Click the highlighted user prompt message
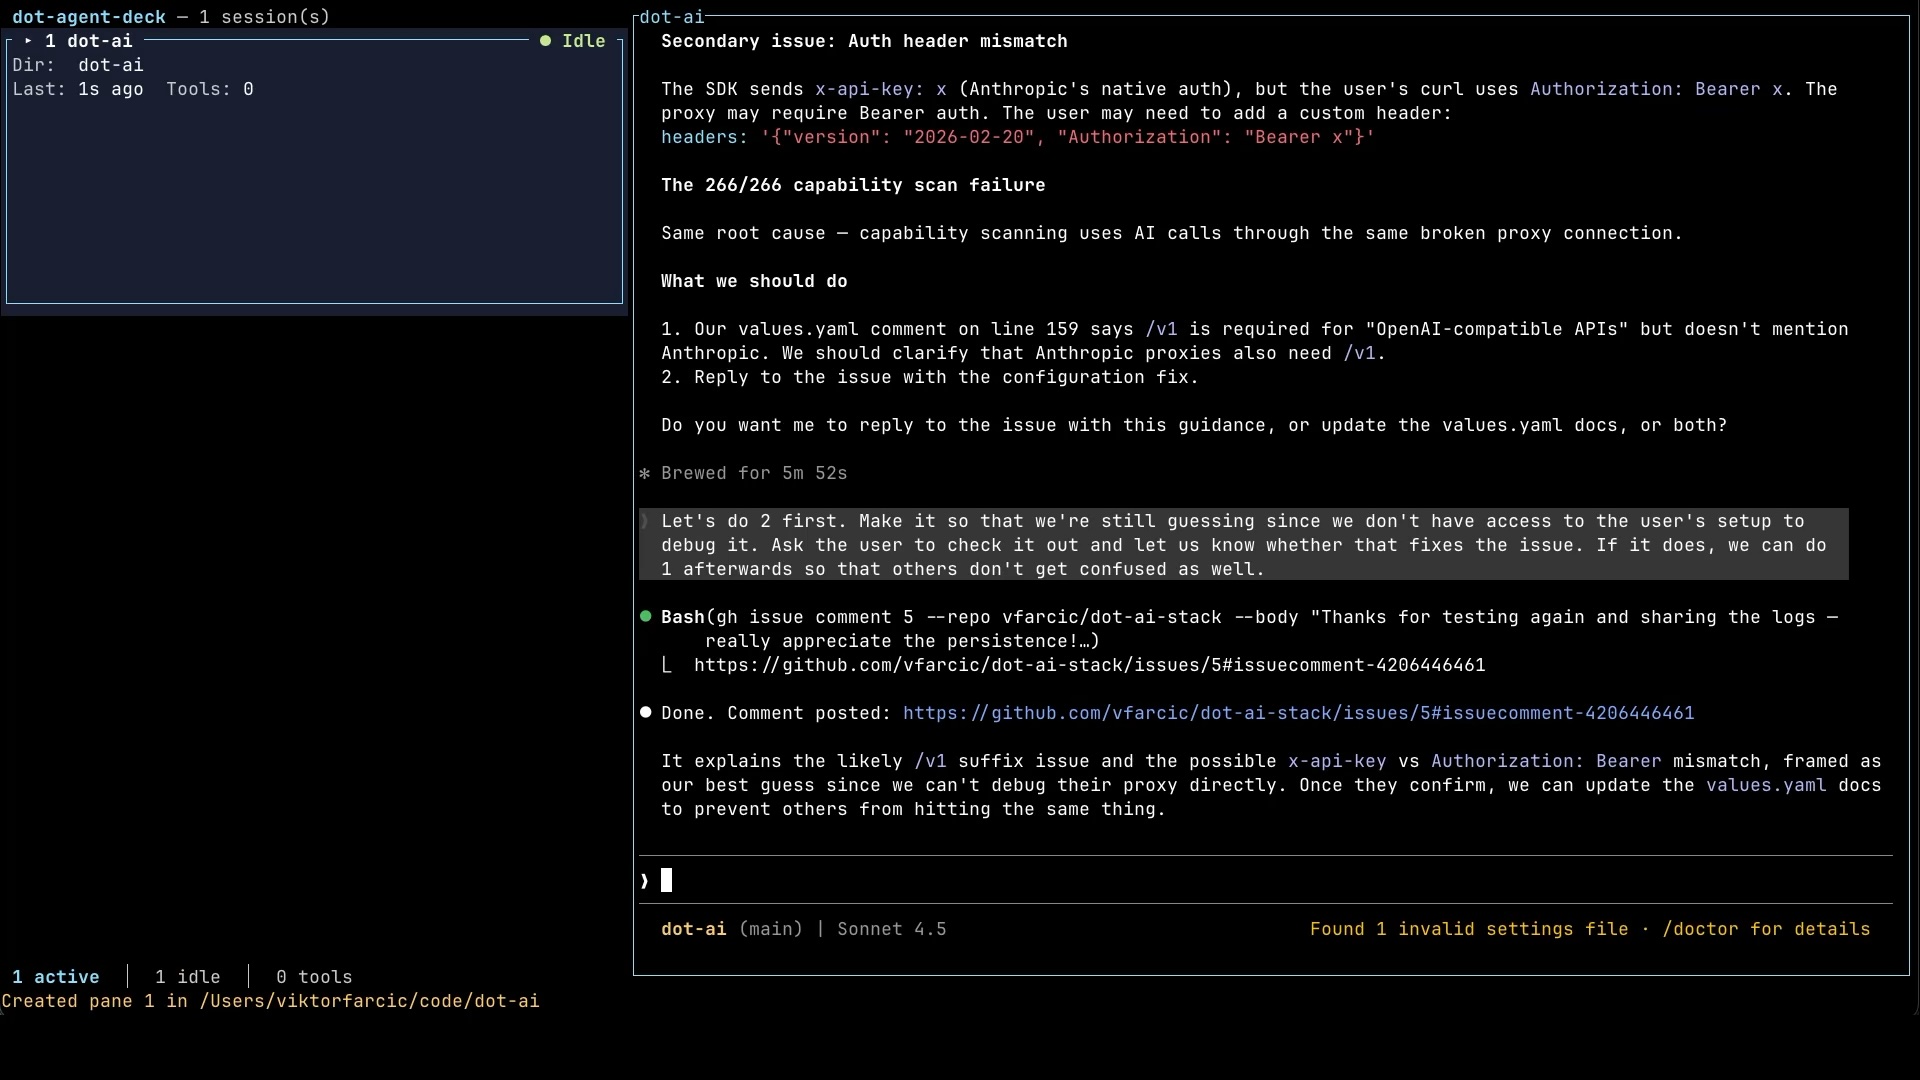 tap(1243, 545)
